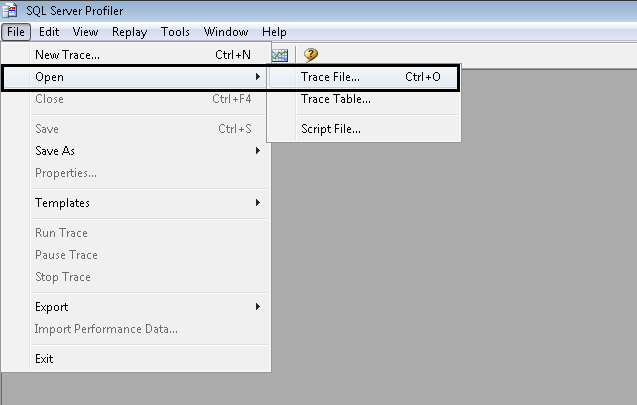This screenshot has width=637, height=405.
Task: Open the Window menu
Action: pos(226,32)
